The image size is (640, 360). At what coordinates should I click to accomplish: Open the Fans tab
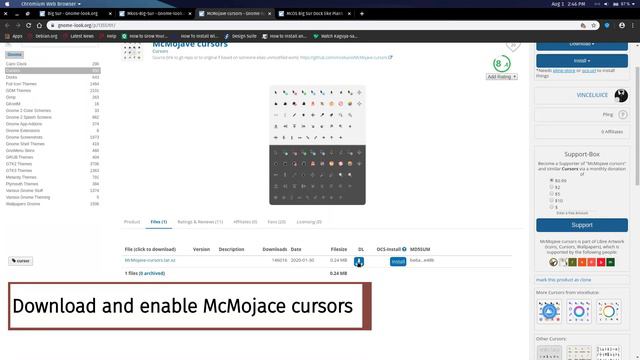click(276, 222)
